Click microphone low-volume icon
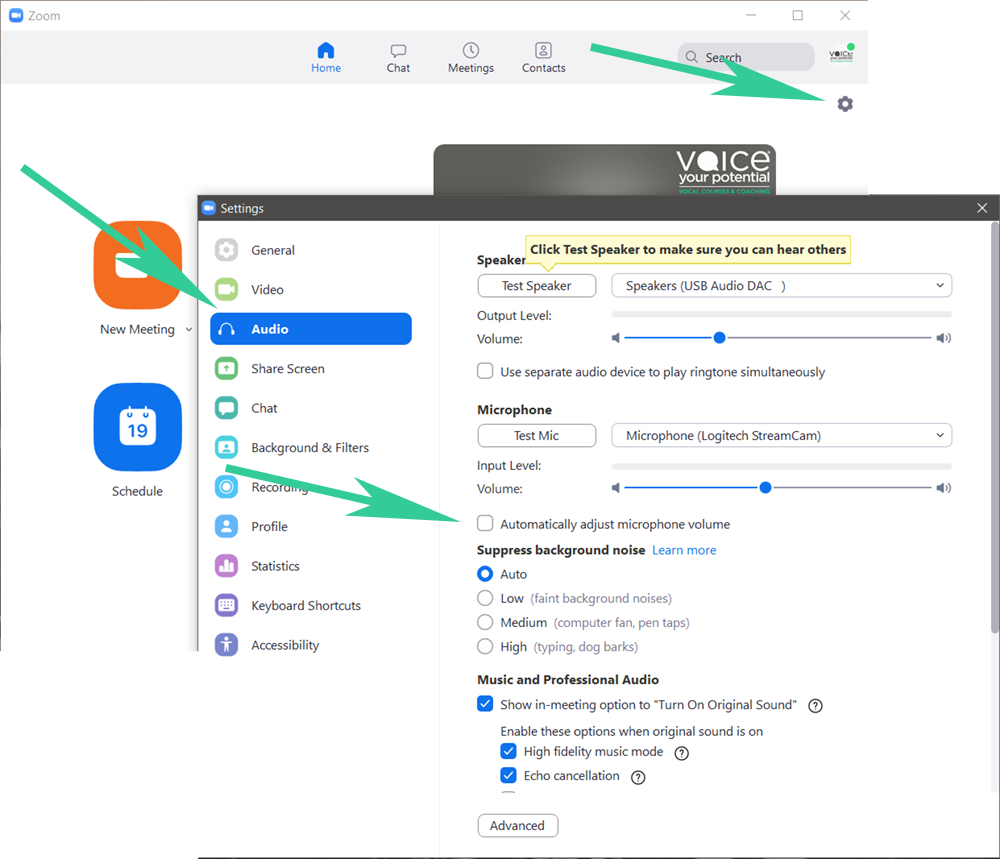The width and height of the screenshot is (1000, 859). click(615, 488)
